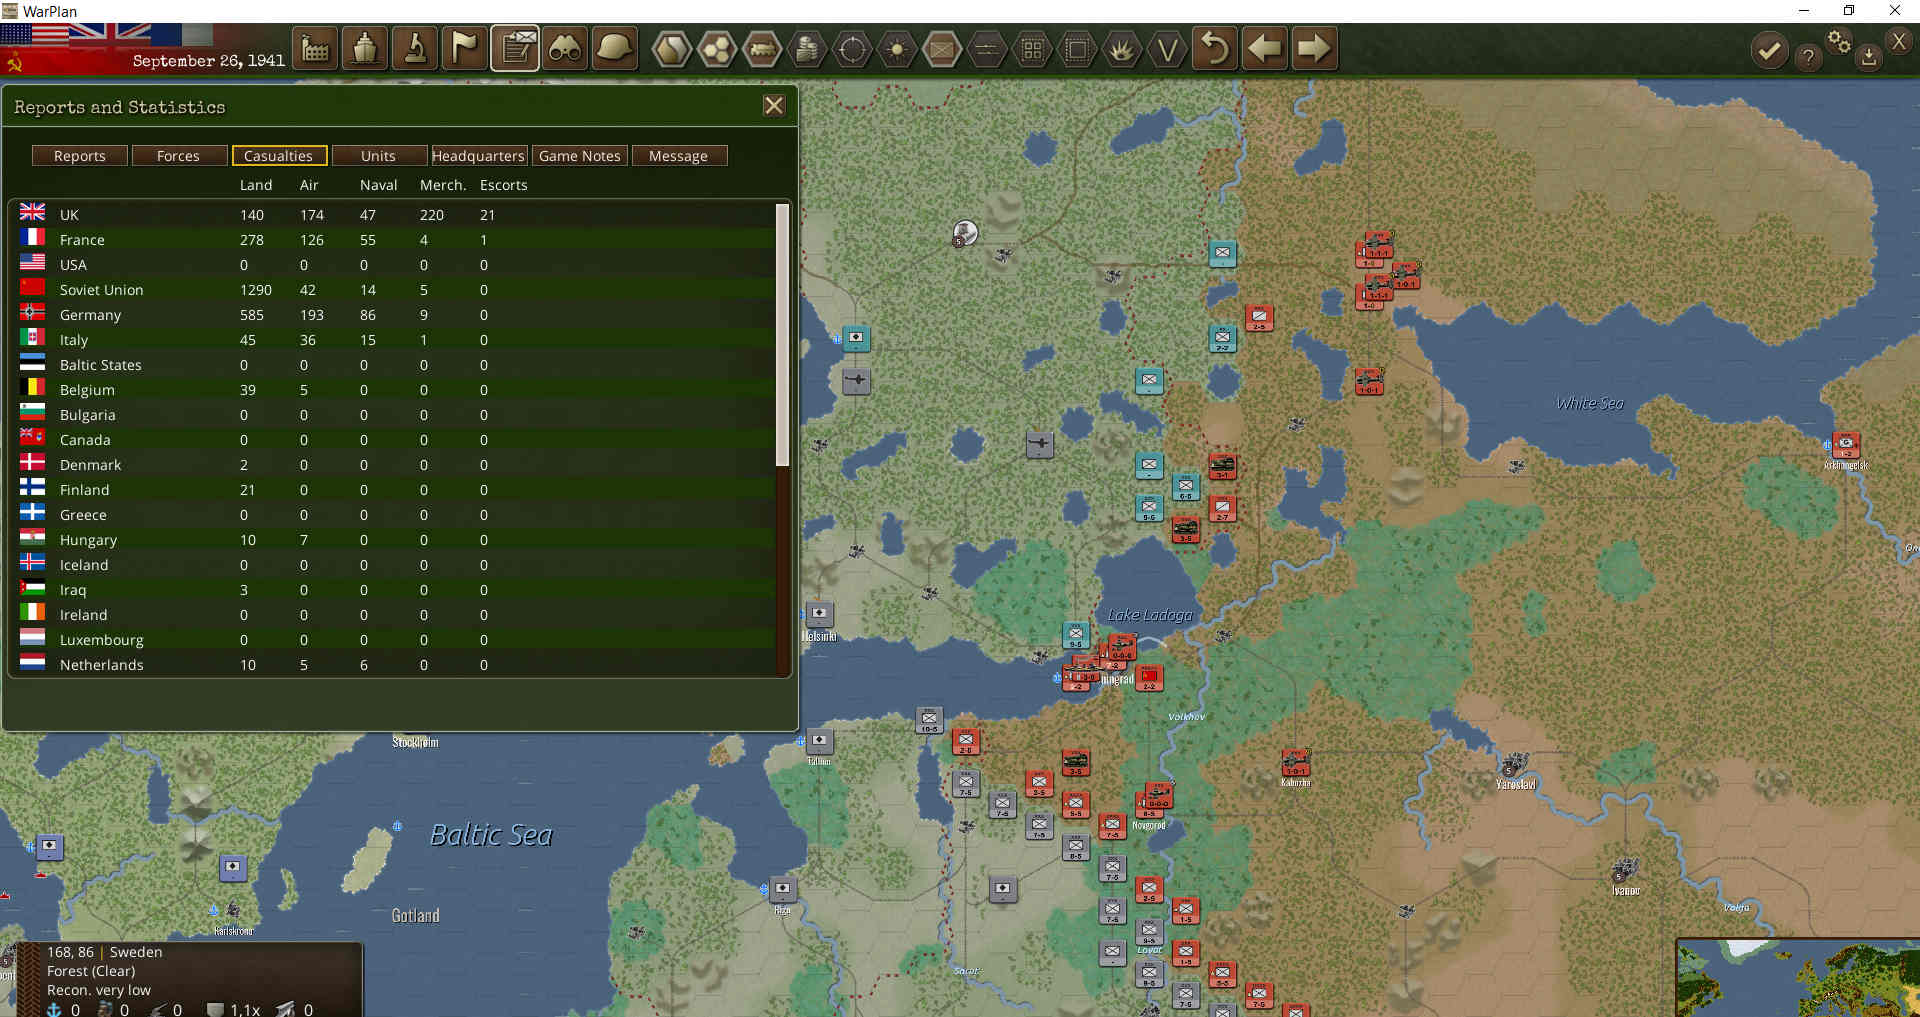Toggle the four-squares grid overlay

pyautogui.click(x=1032, y=49)
